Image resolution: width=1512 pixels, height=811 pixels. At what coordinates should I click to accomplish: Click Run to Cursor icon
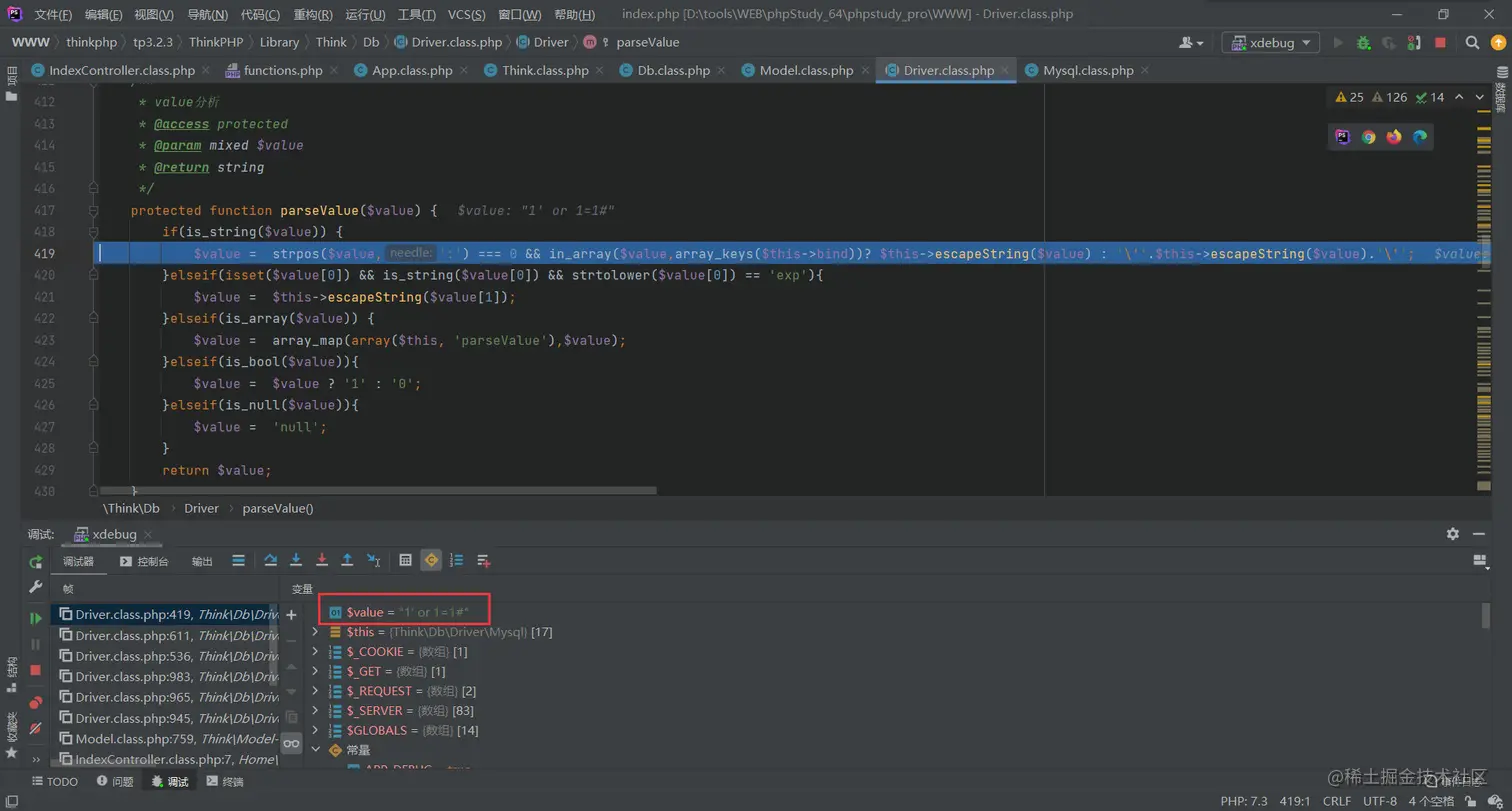pyautogui.click(x=373, y=560)
